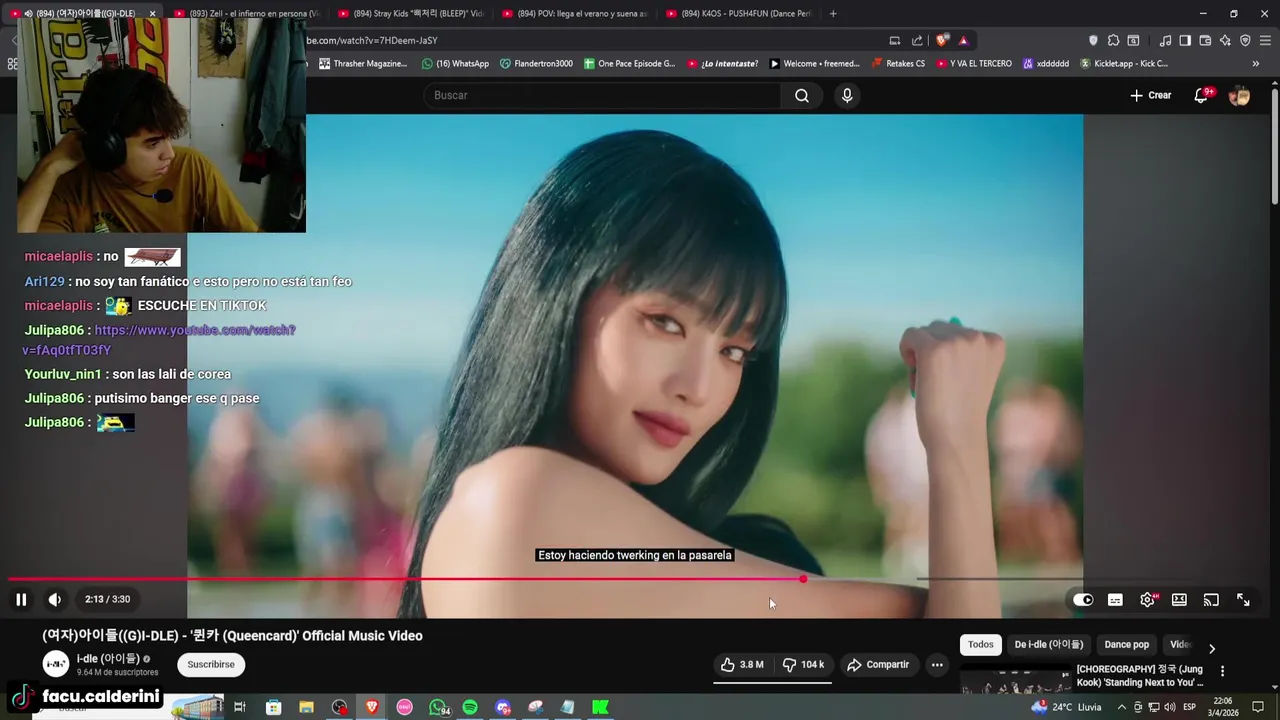This screenshot has height=720, width=1280.
Task: Cast the video to a TV
Action: tap(1211, 600)
